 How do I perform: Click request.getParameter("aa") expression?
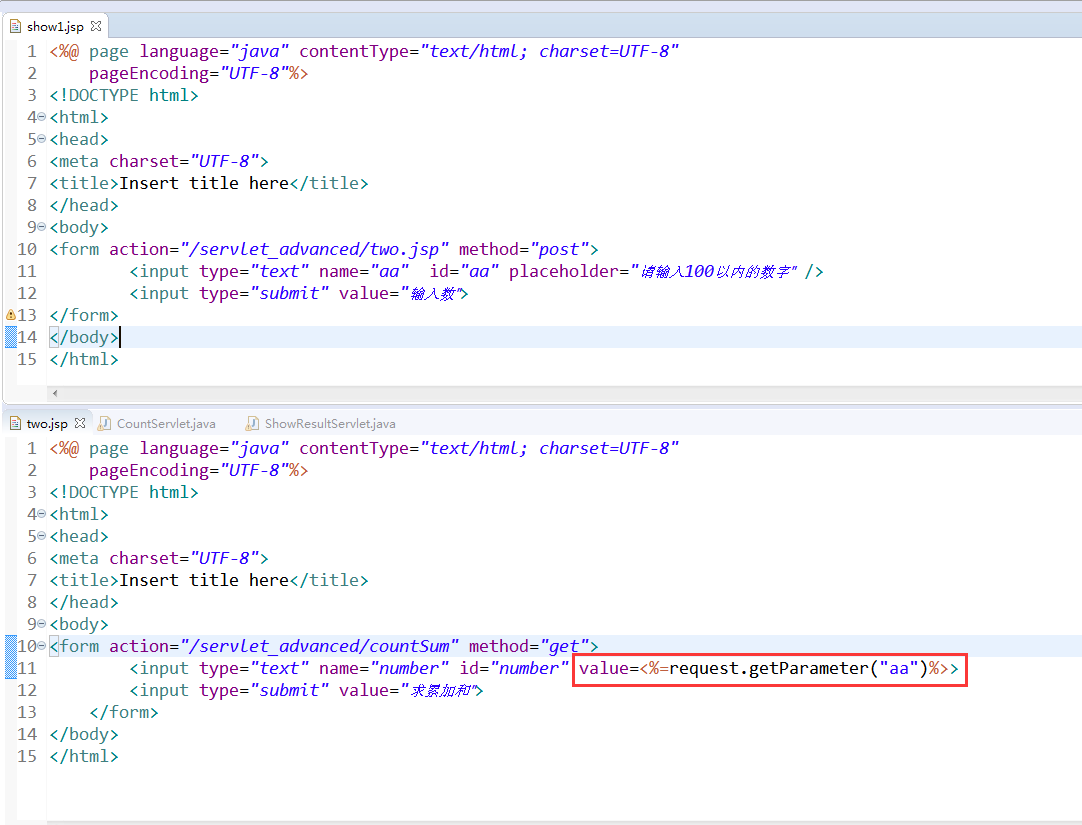pyautogui.click(x=798, y=668)
